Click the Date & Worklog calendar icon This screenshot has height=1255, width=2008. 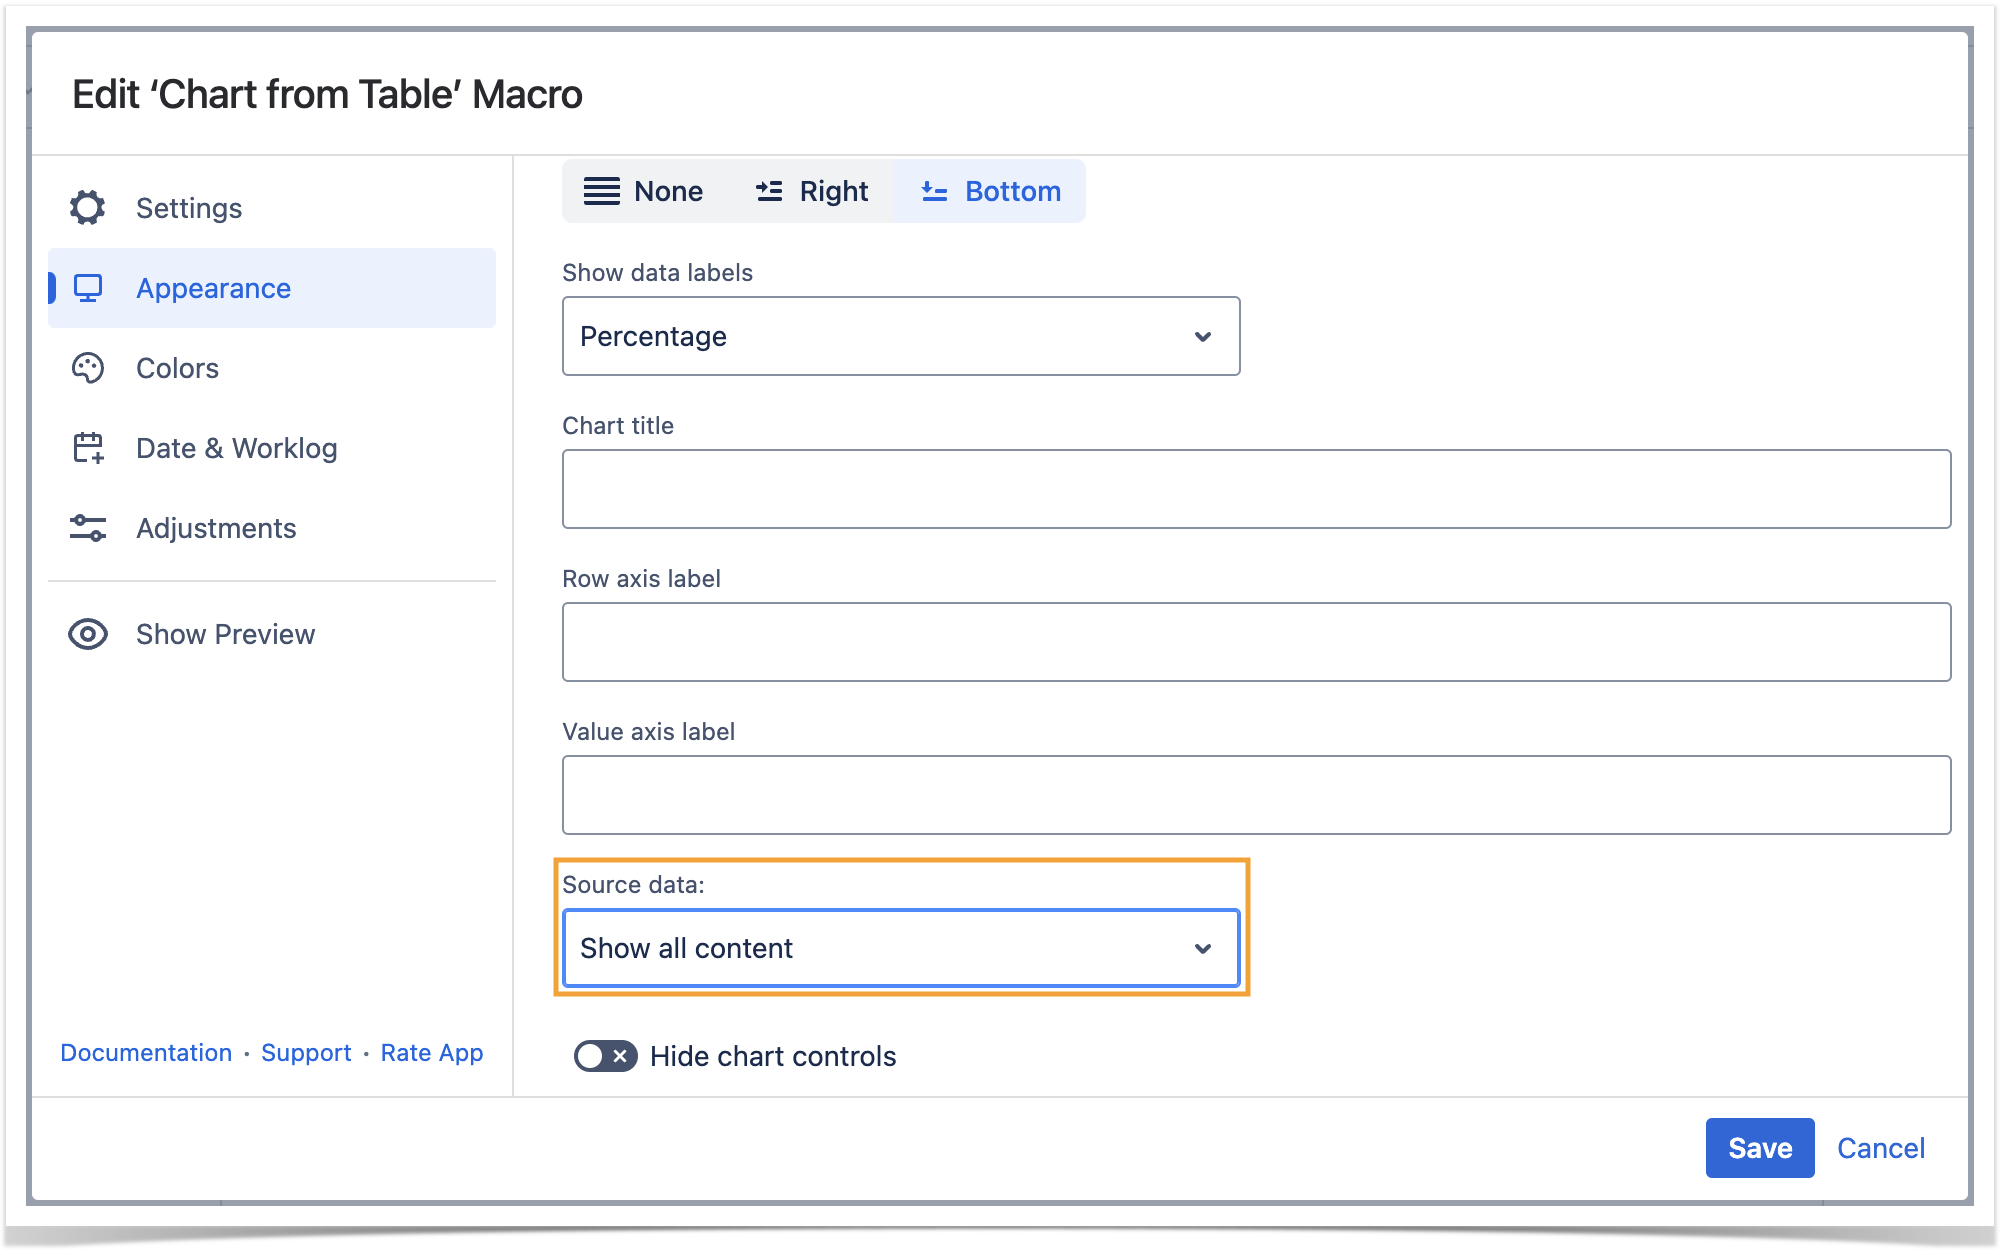(x=88, y=448)
